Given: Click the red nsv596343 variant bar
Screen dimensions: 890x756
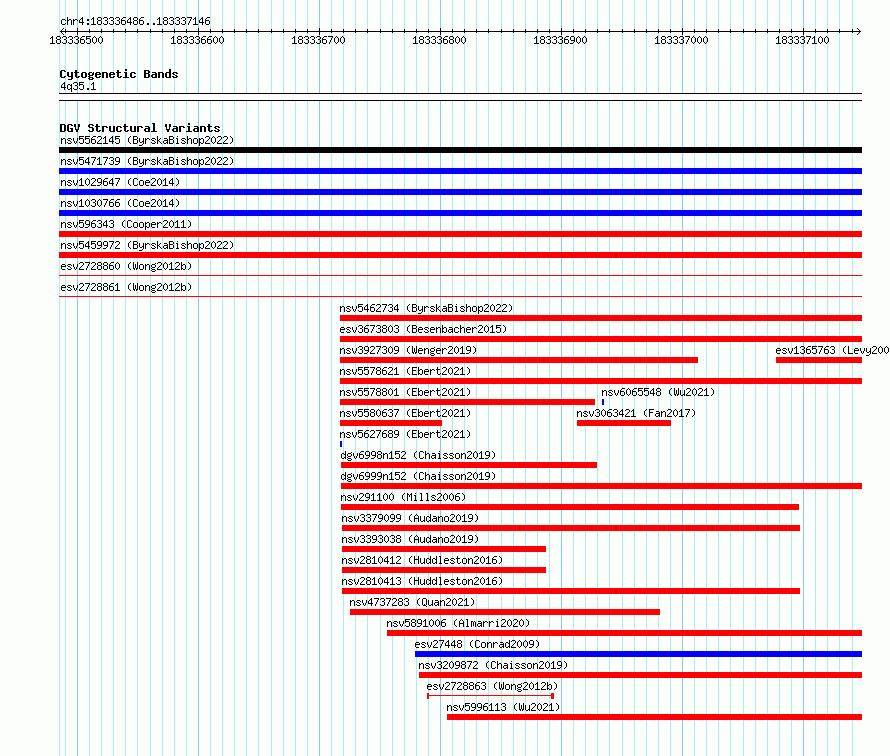Looking at the screenshot, I should pyautogui.click(x=460, y=234).
